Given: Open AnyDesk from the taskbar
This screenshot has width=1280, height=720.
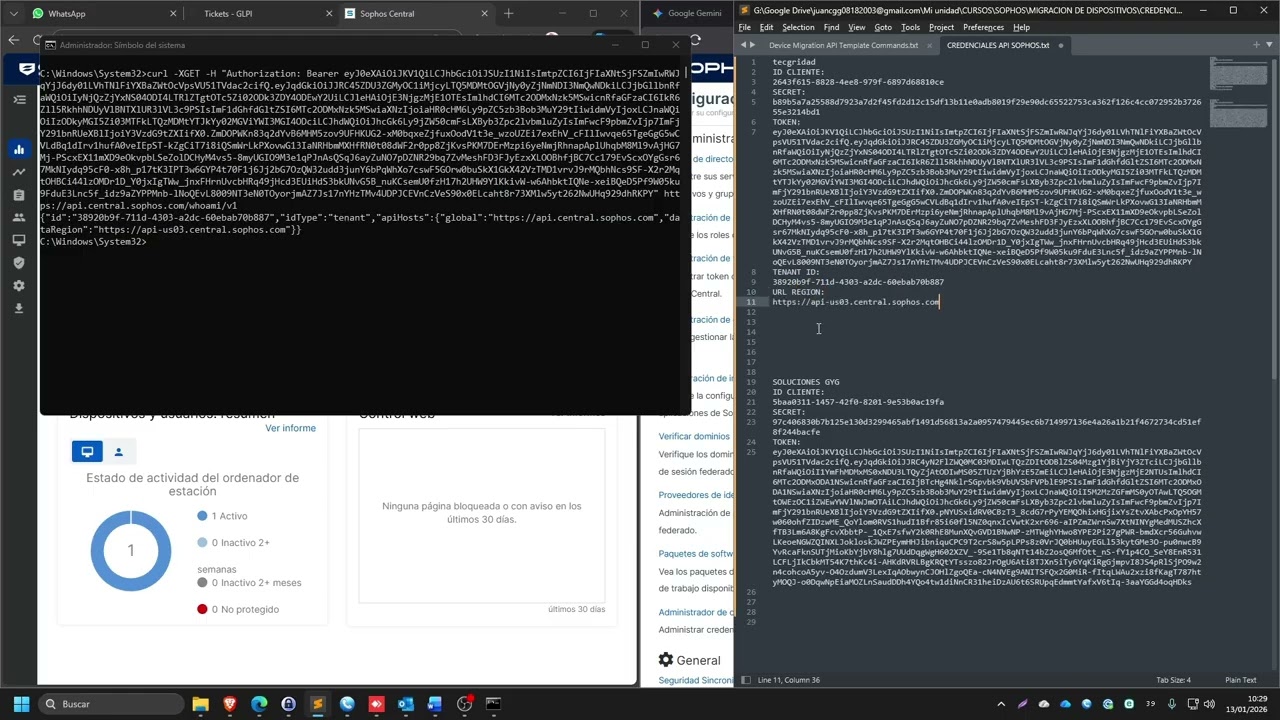Looking at the screenshot, I should click(x=376, y=704).
